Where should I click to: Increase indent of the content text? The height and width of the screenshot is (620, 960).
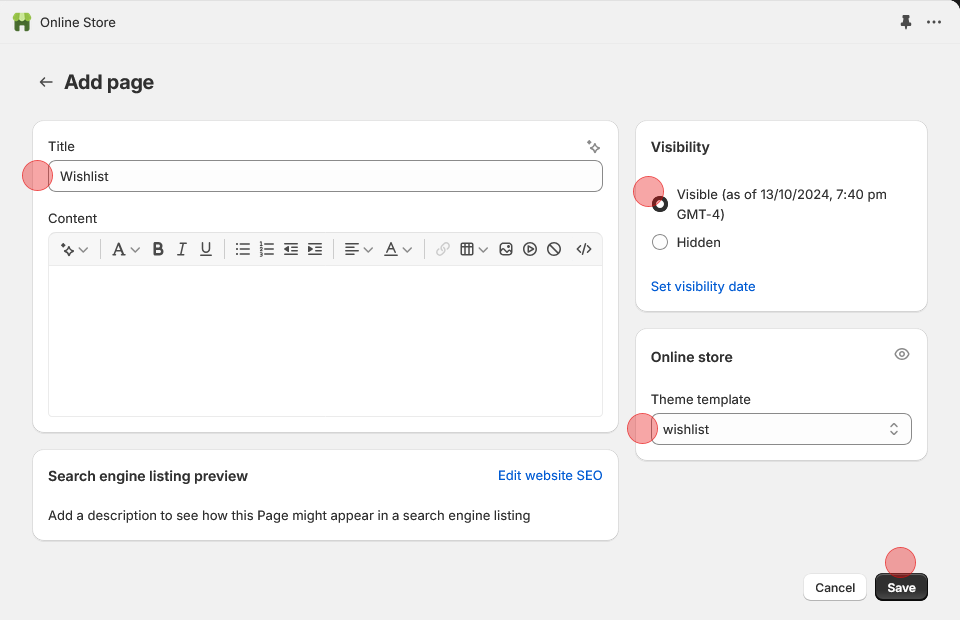pyautogui.click(x=315, y=249)
